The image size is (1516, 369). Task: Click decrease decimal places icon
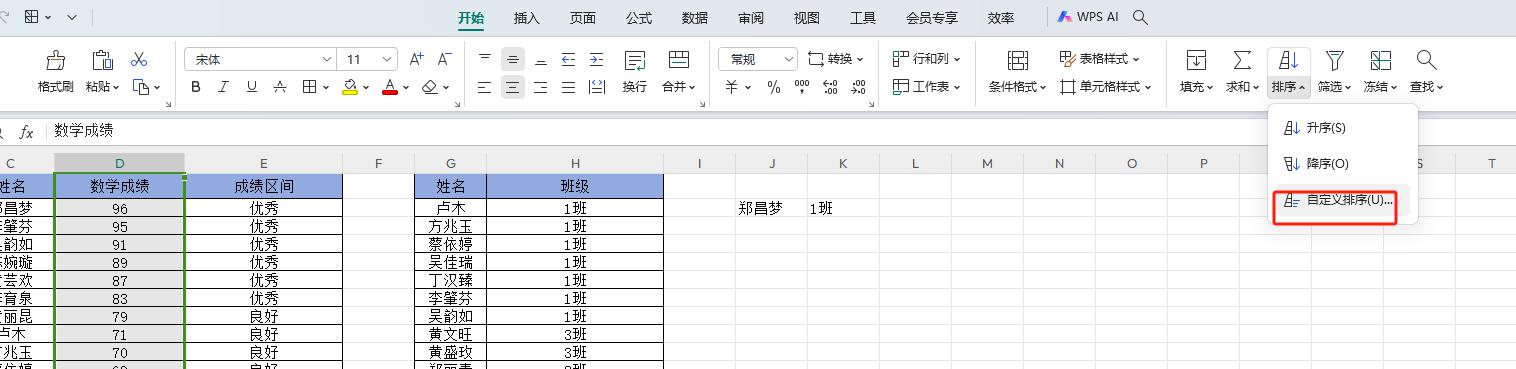[859, 87]
